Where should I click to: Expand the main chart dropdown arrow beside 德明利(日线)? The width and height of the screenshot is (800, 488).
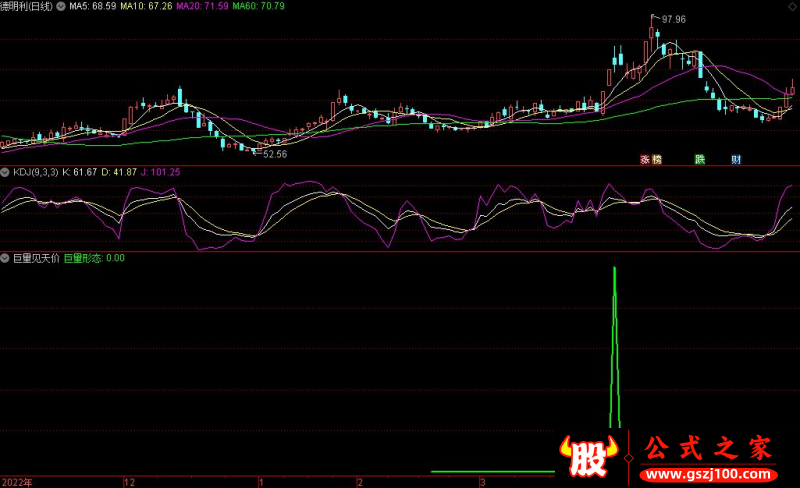[63, 6]
